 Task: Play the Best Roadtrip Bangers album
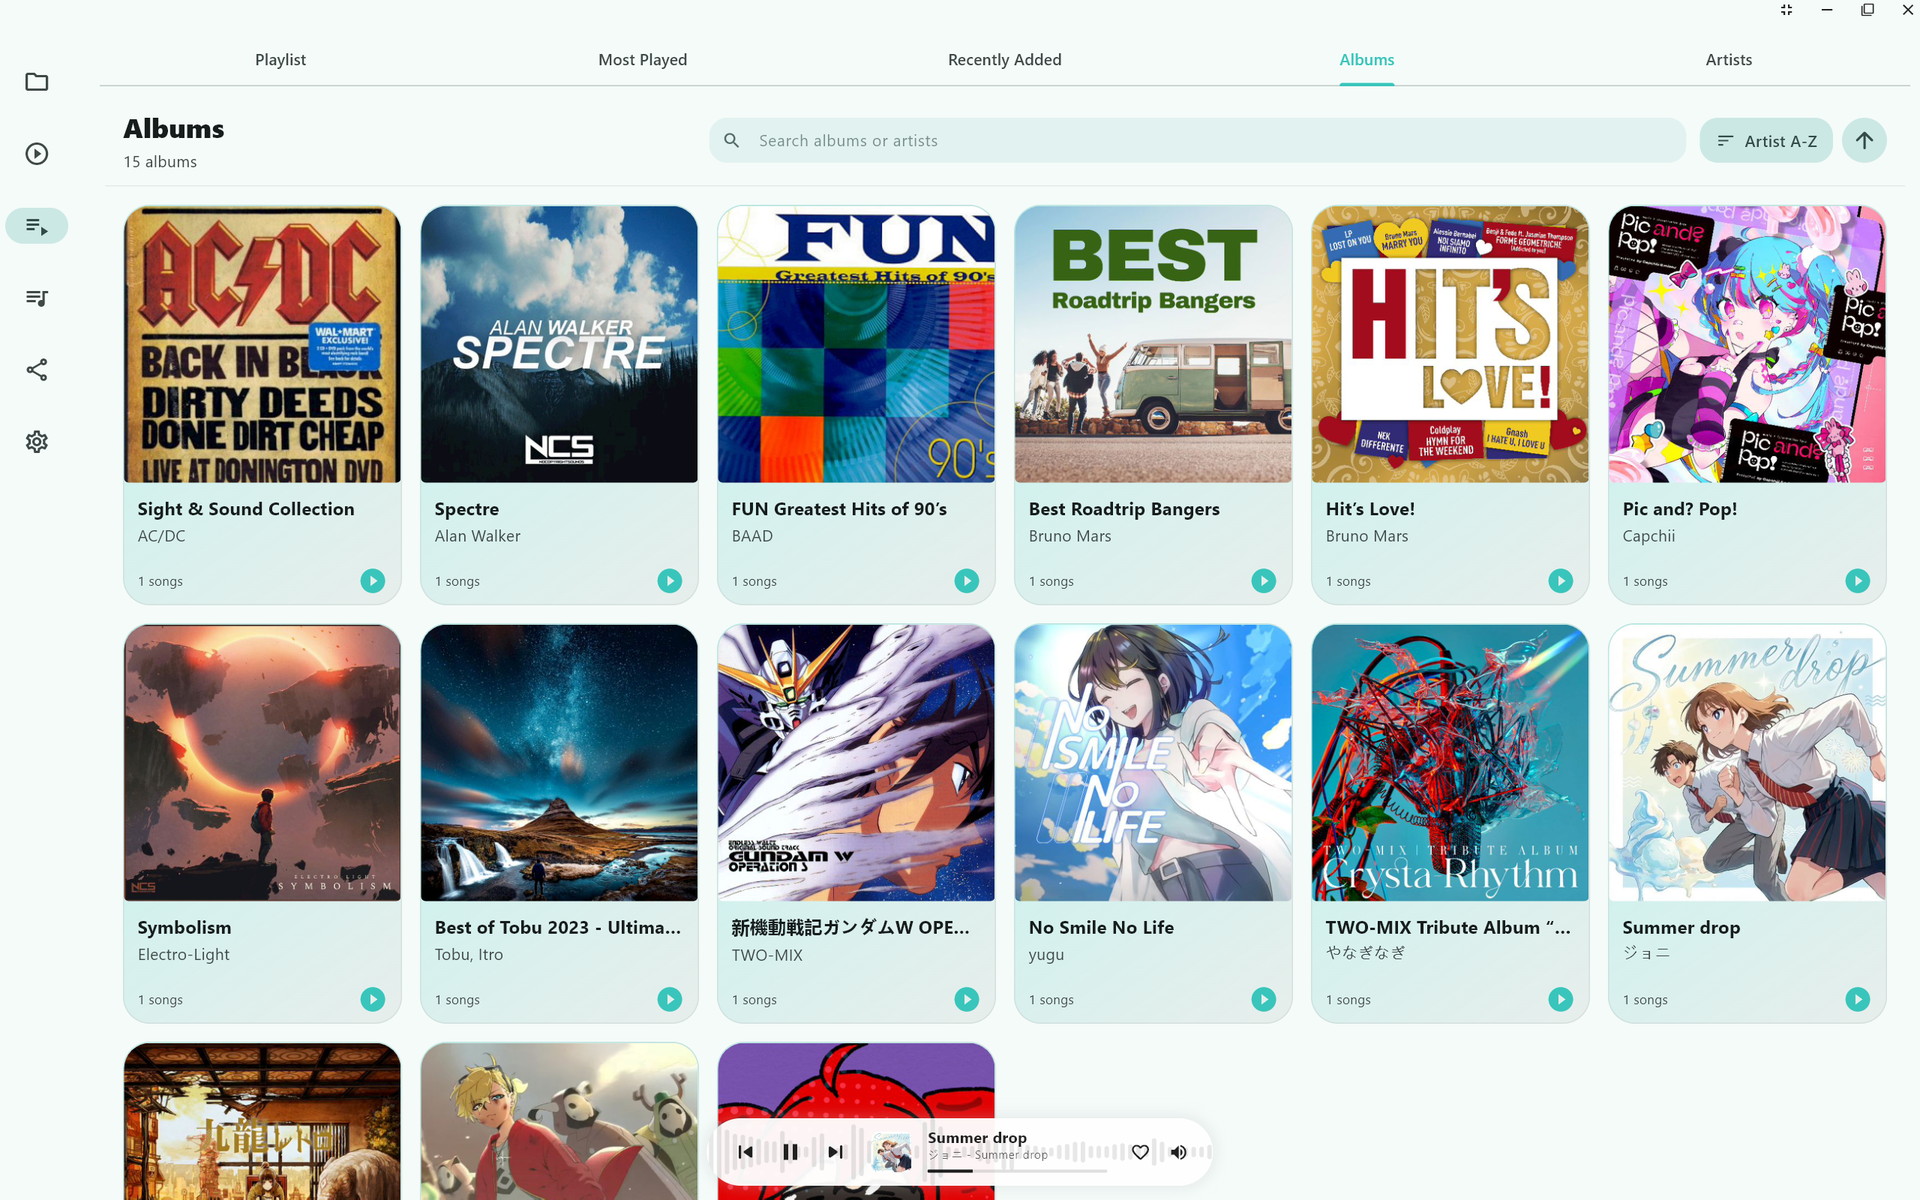click(1264, 581)
